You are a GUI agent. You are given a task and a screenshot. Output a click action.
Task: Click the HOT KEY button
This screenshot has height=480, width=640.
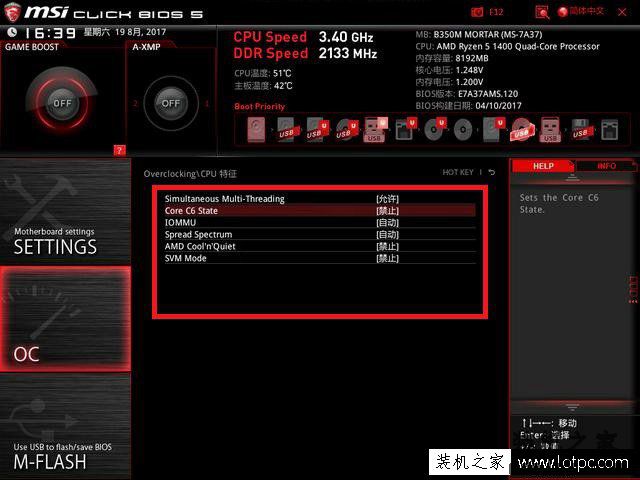point(458,172)
